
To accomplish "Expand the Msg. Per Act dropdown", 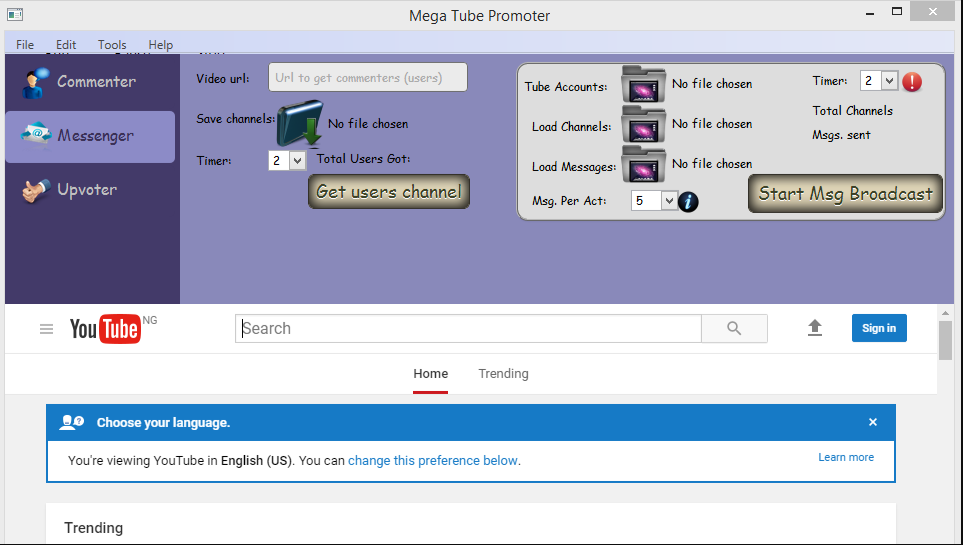I will pos(669,201).
